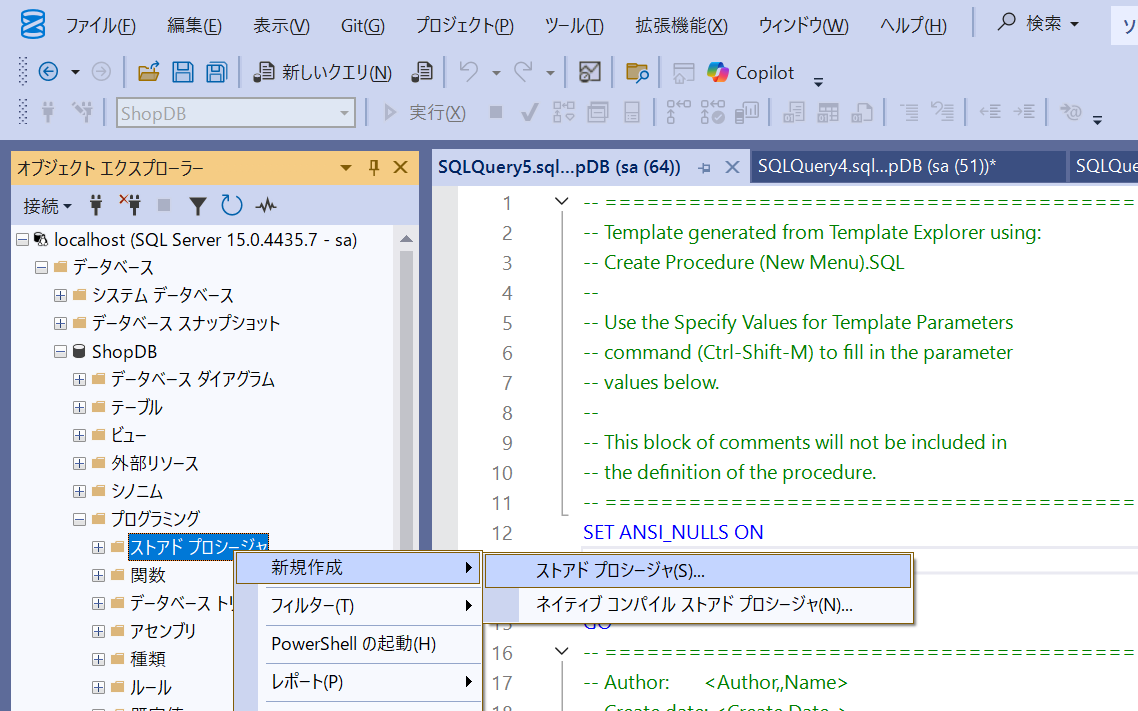Click the 実行(X) execute button
Image resolution: width=1138 pixels, height=711 pixels.
pos(425,112)
